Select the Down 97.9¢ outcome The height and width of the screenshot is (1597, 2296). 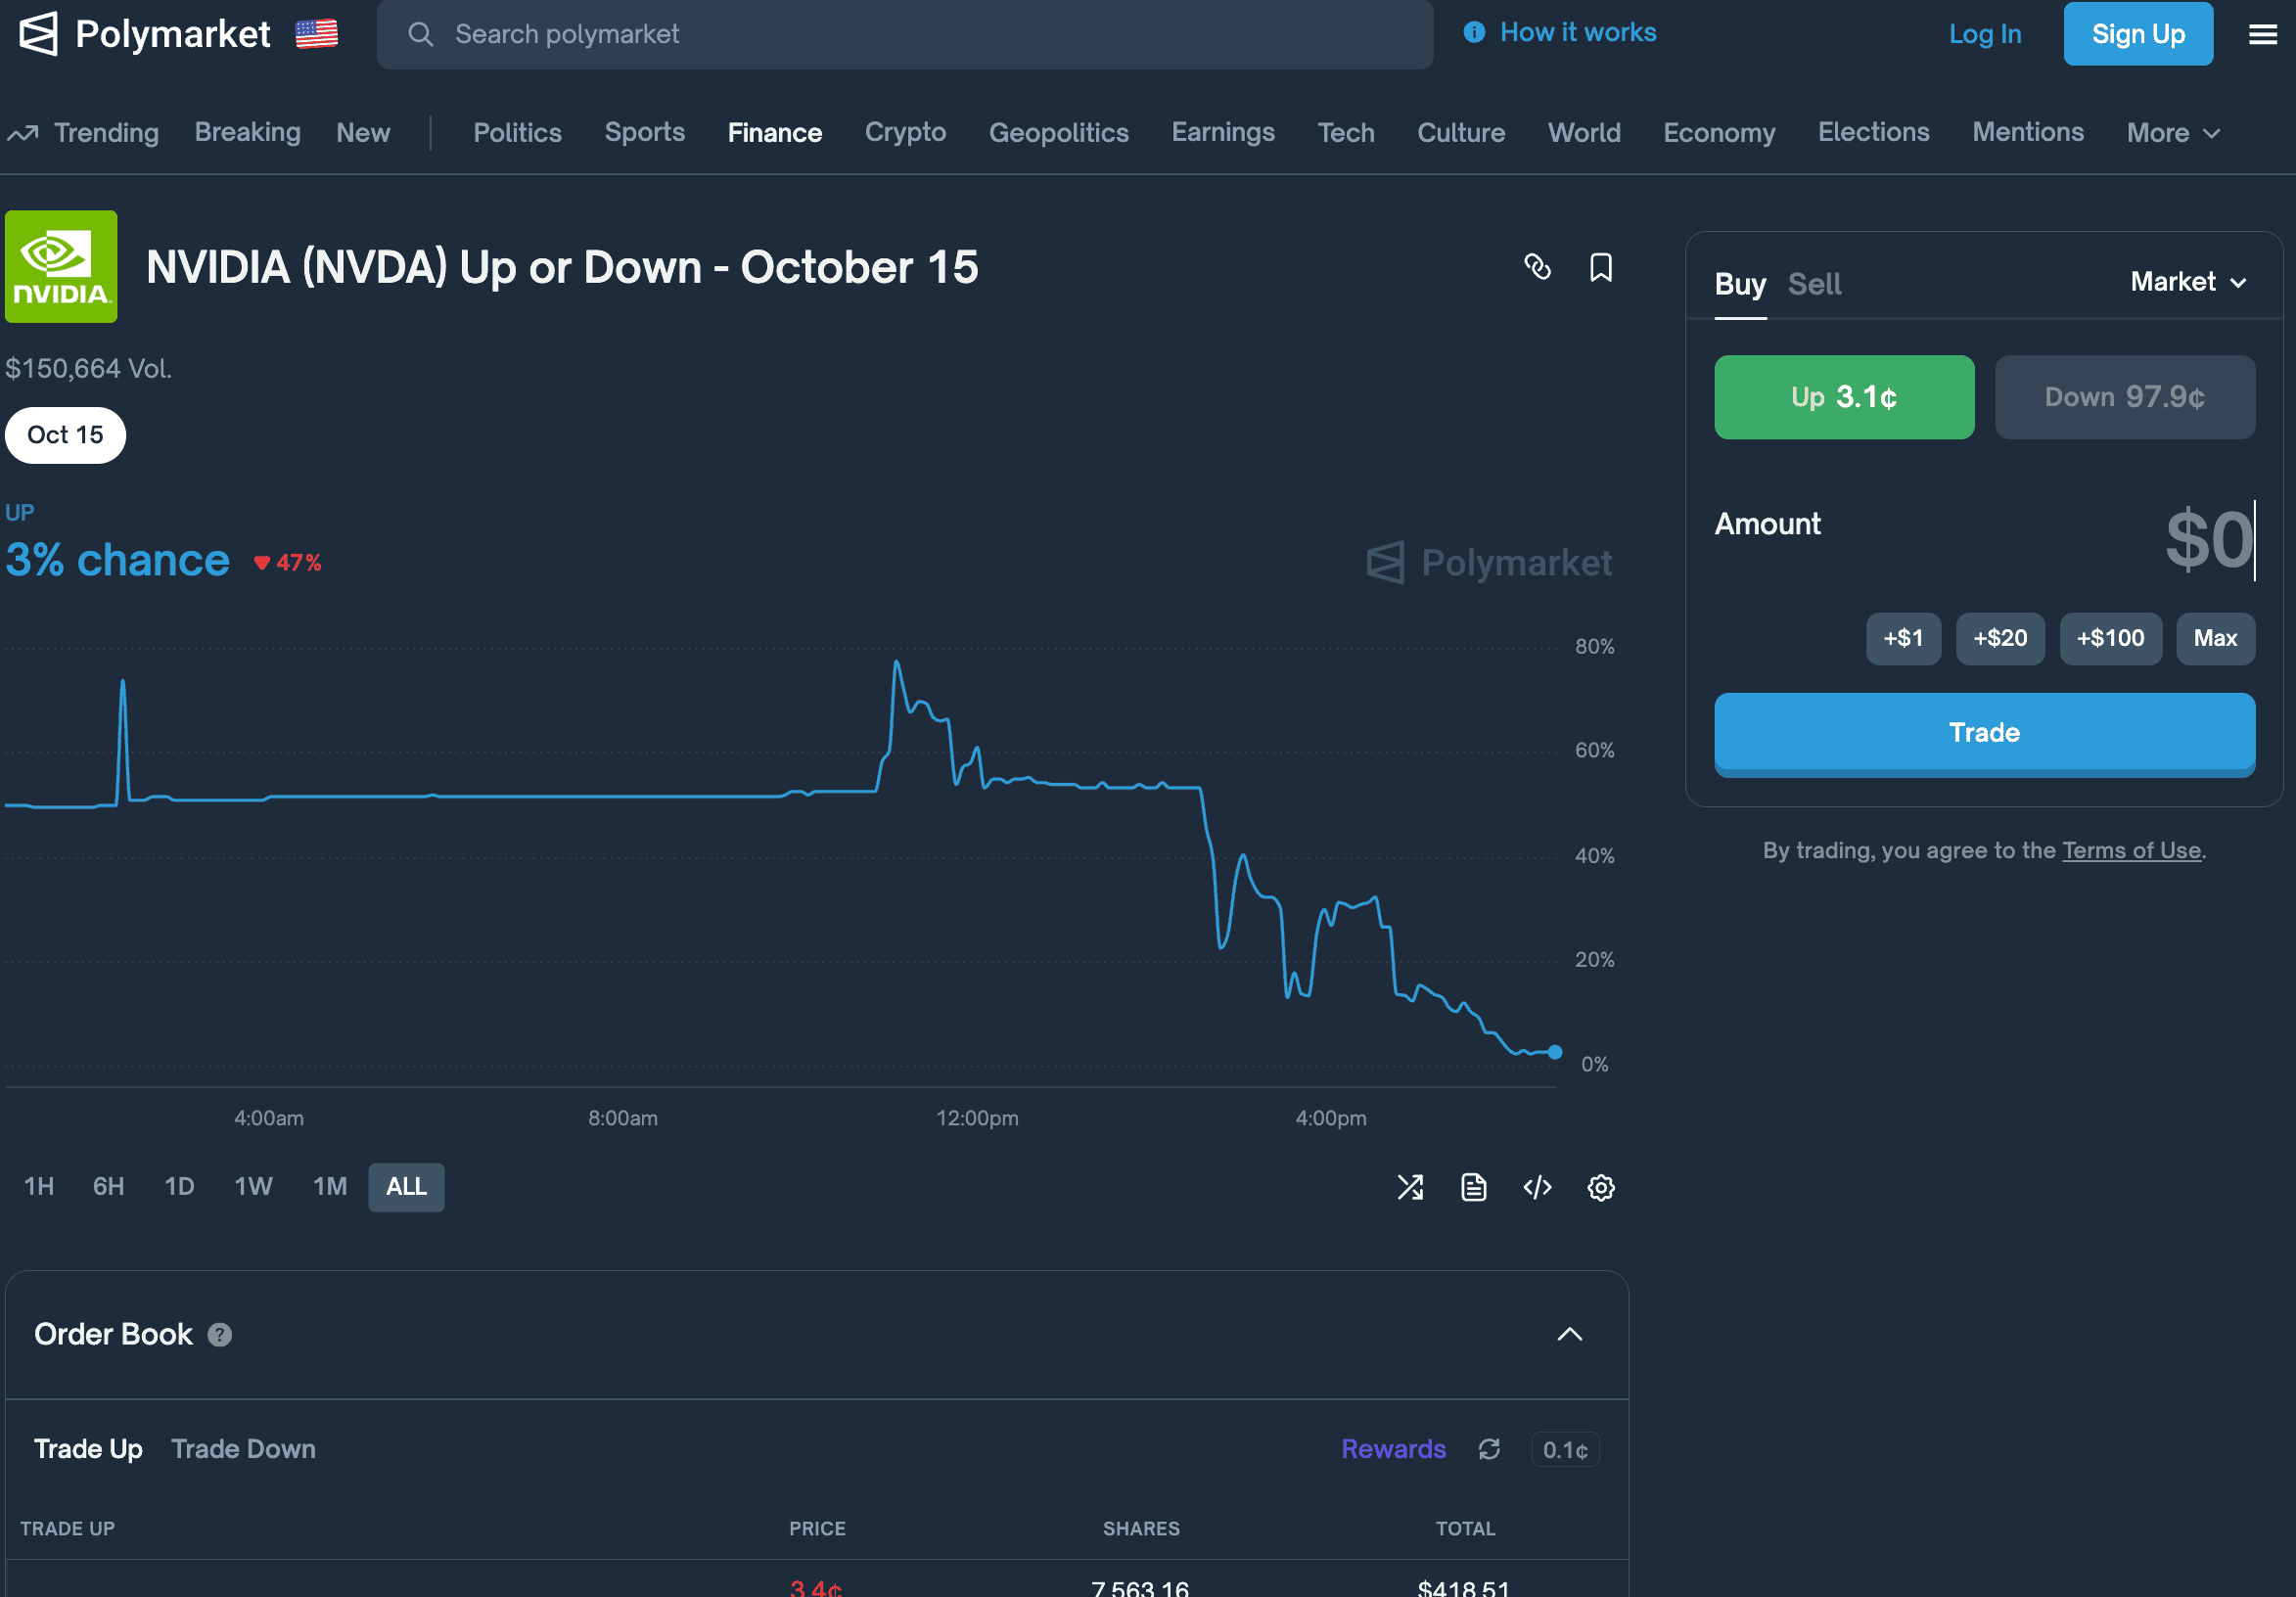click(2124, 397)
